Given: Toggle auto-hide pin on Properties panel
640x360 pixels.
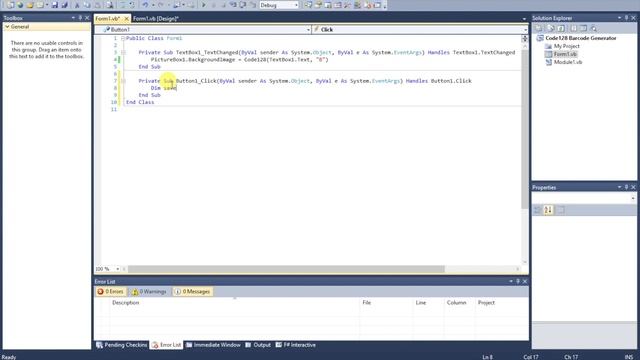Looking at the screenshot, I should tap(627, 187).
